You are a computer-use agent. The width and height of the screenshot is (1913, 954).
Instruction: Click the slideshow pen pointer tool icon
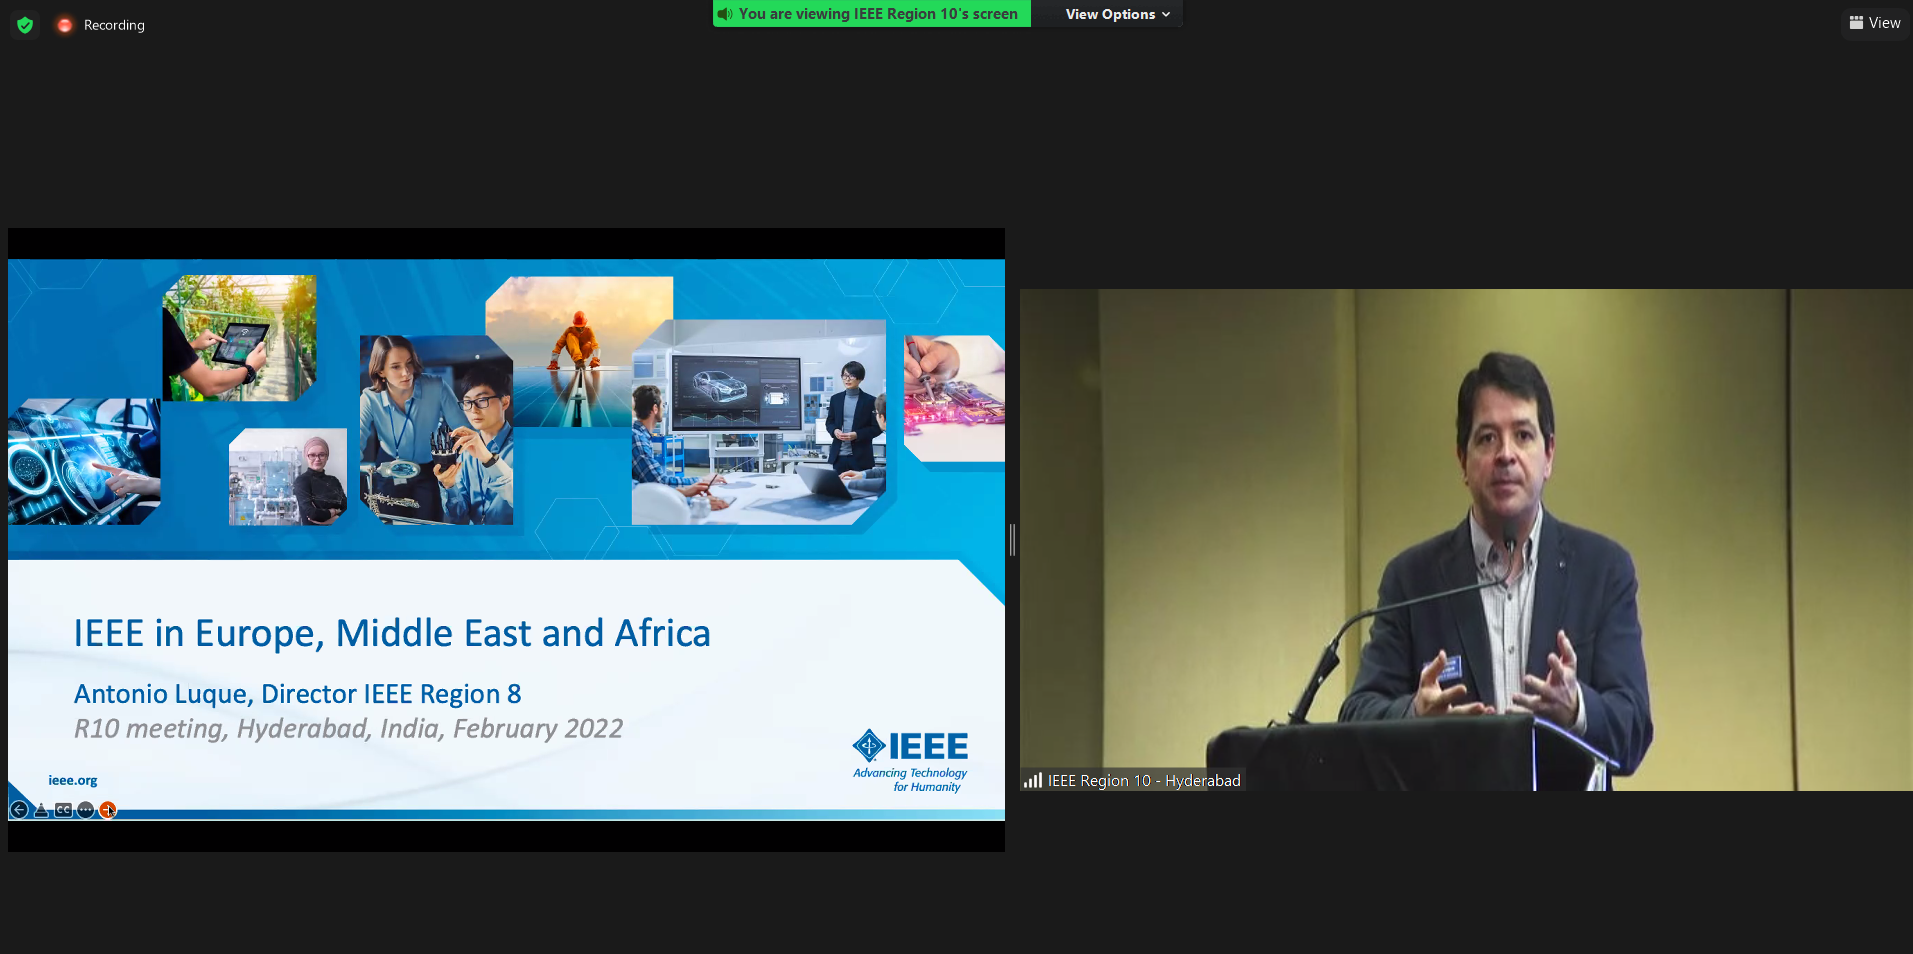click(x=41, y=810)
